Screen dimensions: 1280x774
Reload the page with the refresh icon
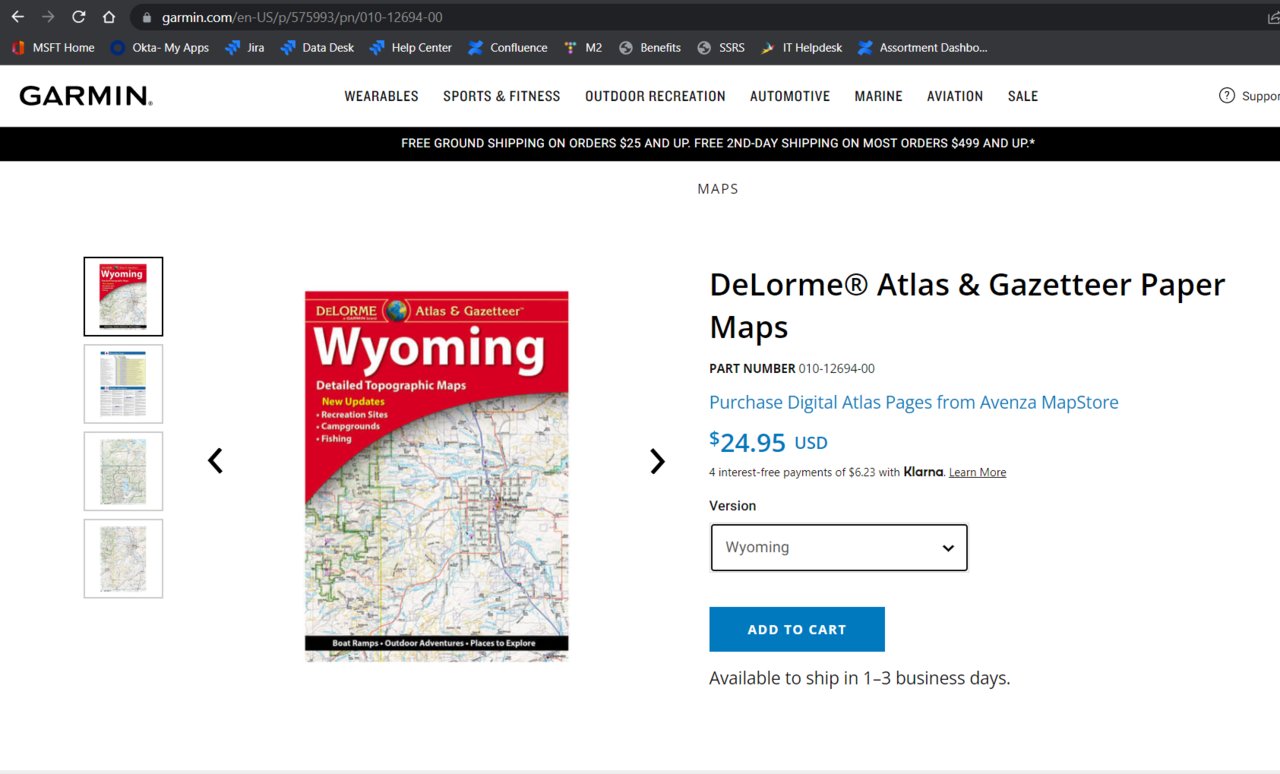point(79,17)
